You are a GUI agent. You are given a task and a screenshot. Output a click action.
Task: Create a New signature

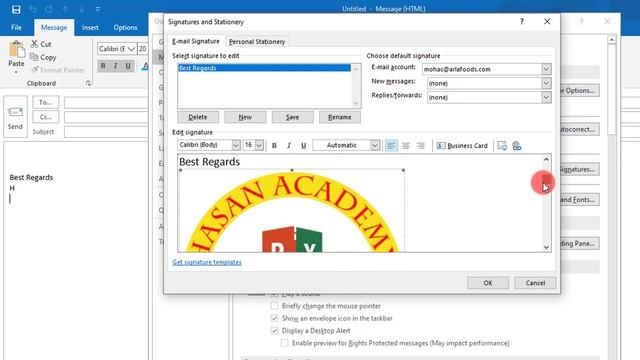point(245,117)
